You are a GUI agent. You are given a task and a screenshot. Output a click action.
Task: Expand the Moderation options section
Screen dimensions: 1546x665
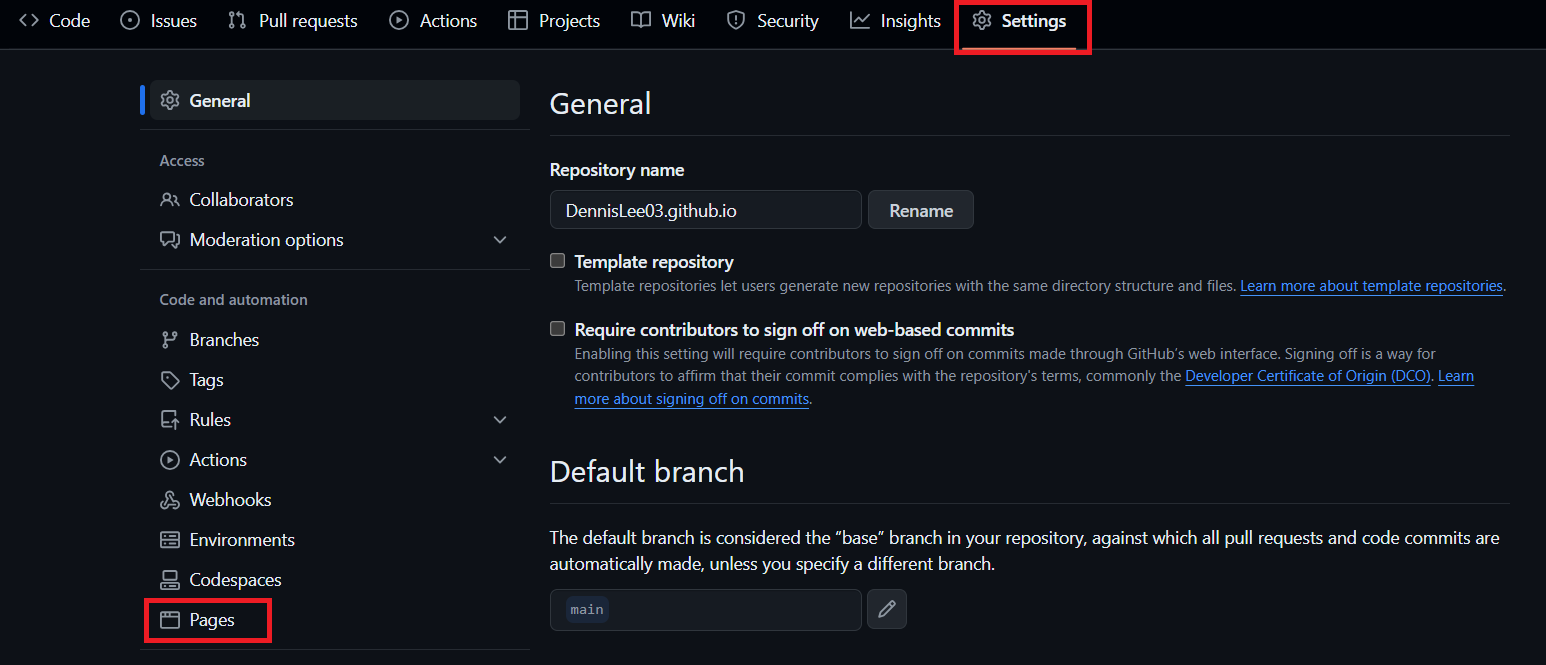[500, 240]
